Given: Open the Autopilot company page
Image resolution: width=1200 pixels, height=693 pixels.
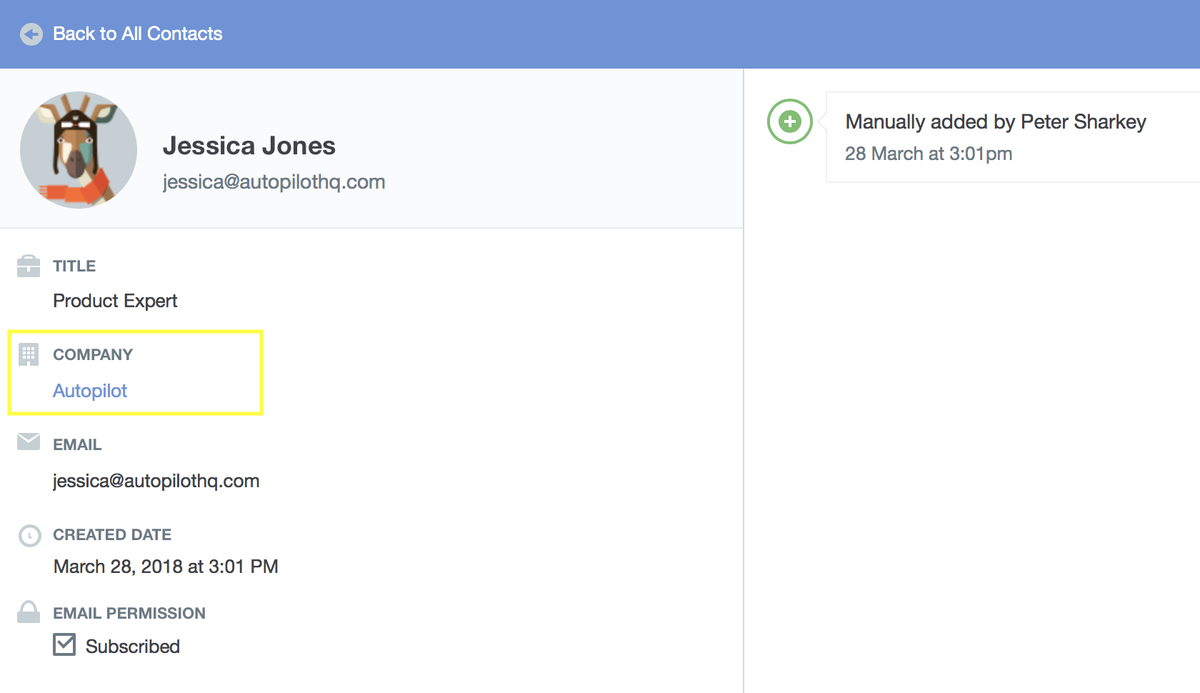Looking at the screenshot, I should click(x=90, y=391).
